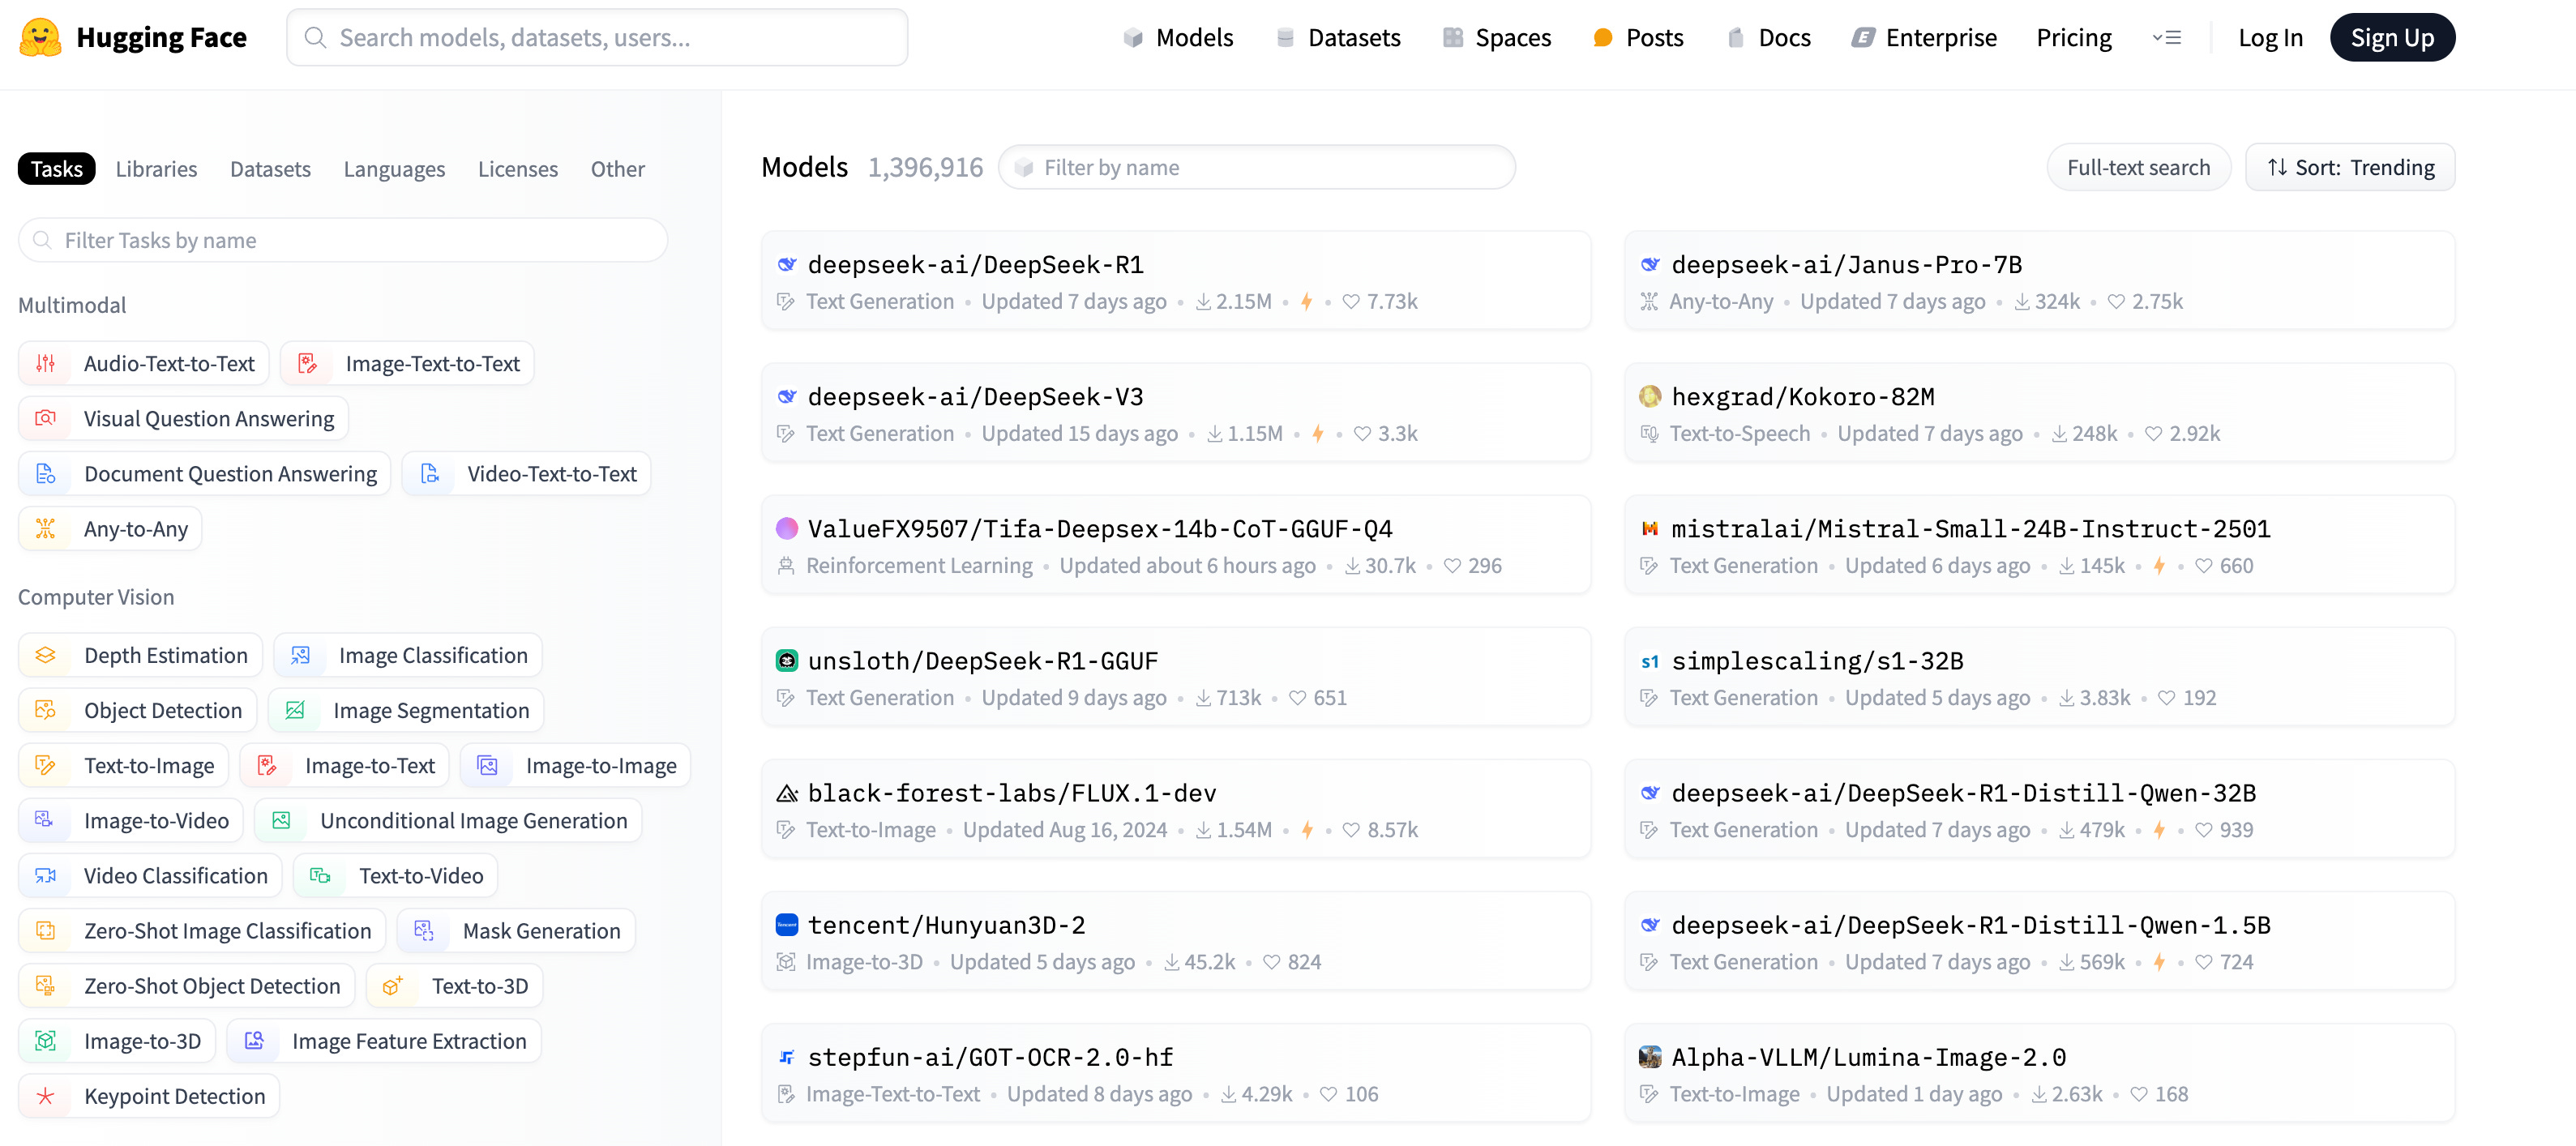
Task: Open the deepseek-ai/DeepSeek-R1 model card
Action: 1175,281
